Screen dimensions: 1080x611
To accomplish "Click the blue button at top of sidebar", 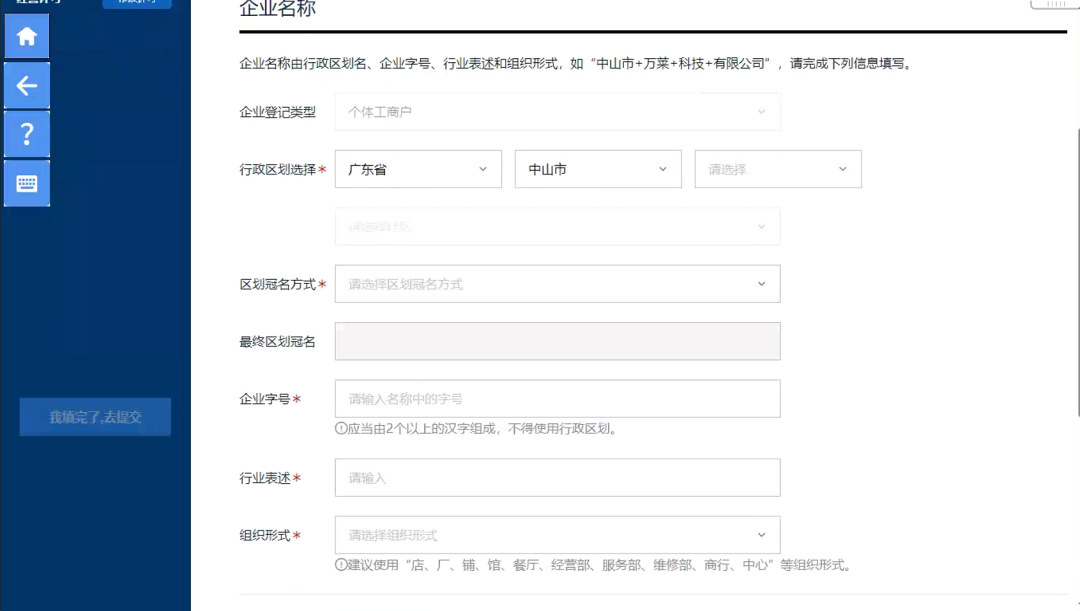I will [137, 4].
